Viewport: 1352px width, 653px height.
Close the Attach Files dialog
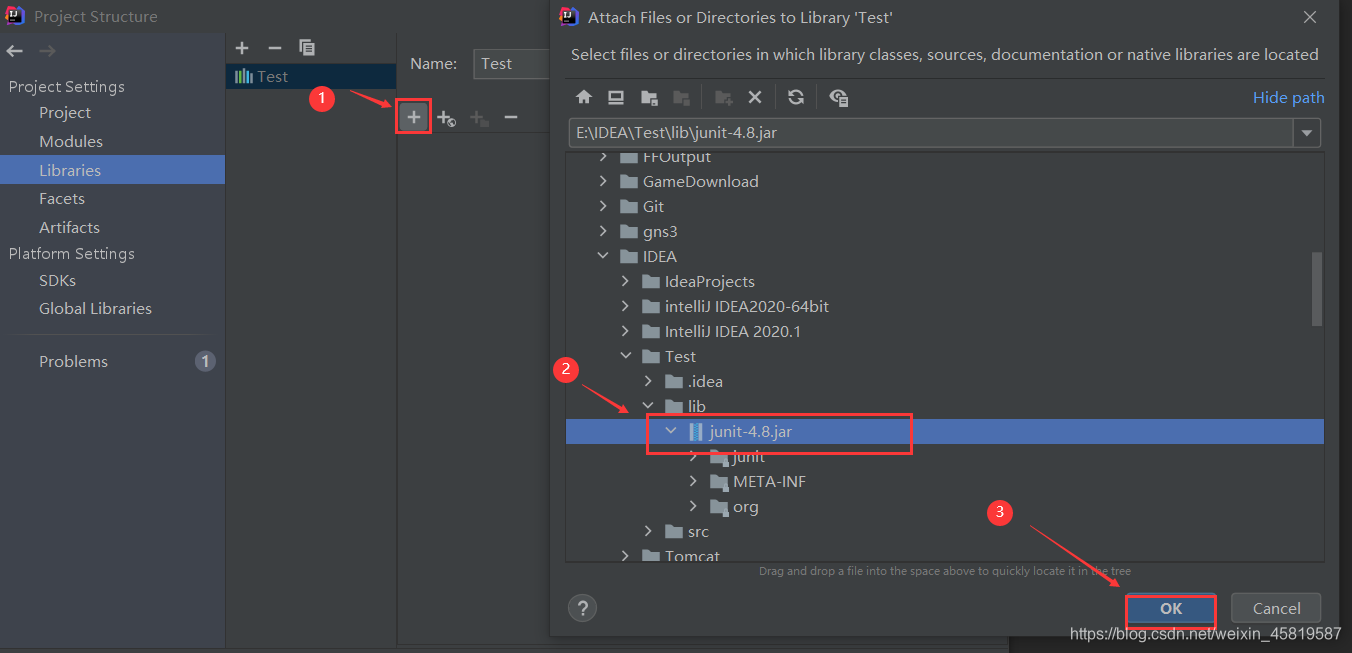point(1310,17)
